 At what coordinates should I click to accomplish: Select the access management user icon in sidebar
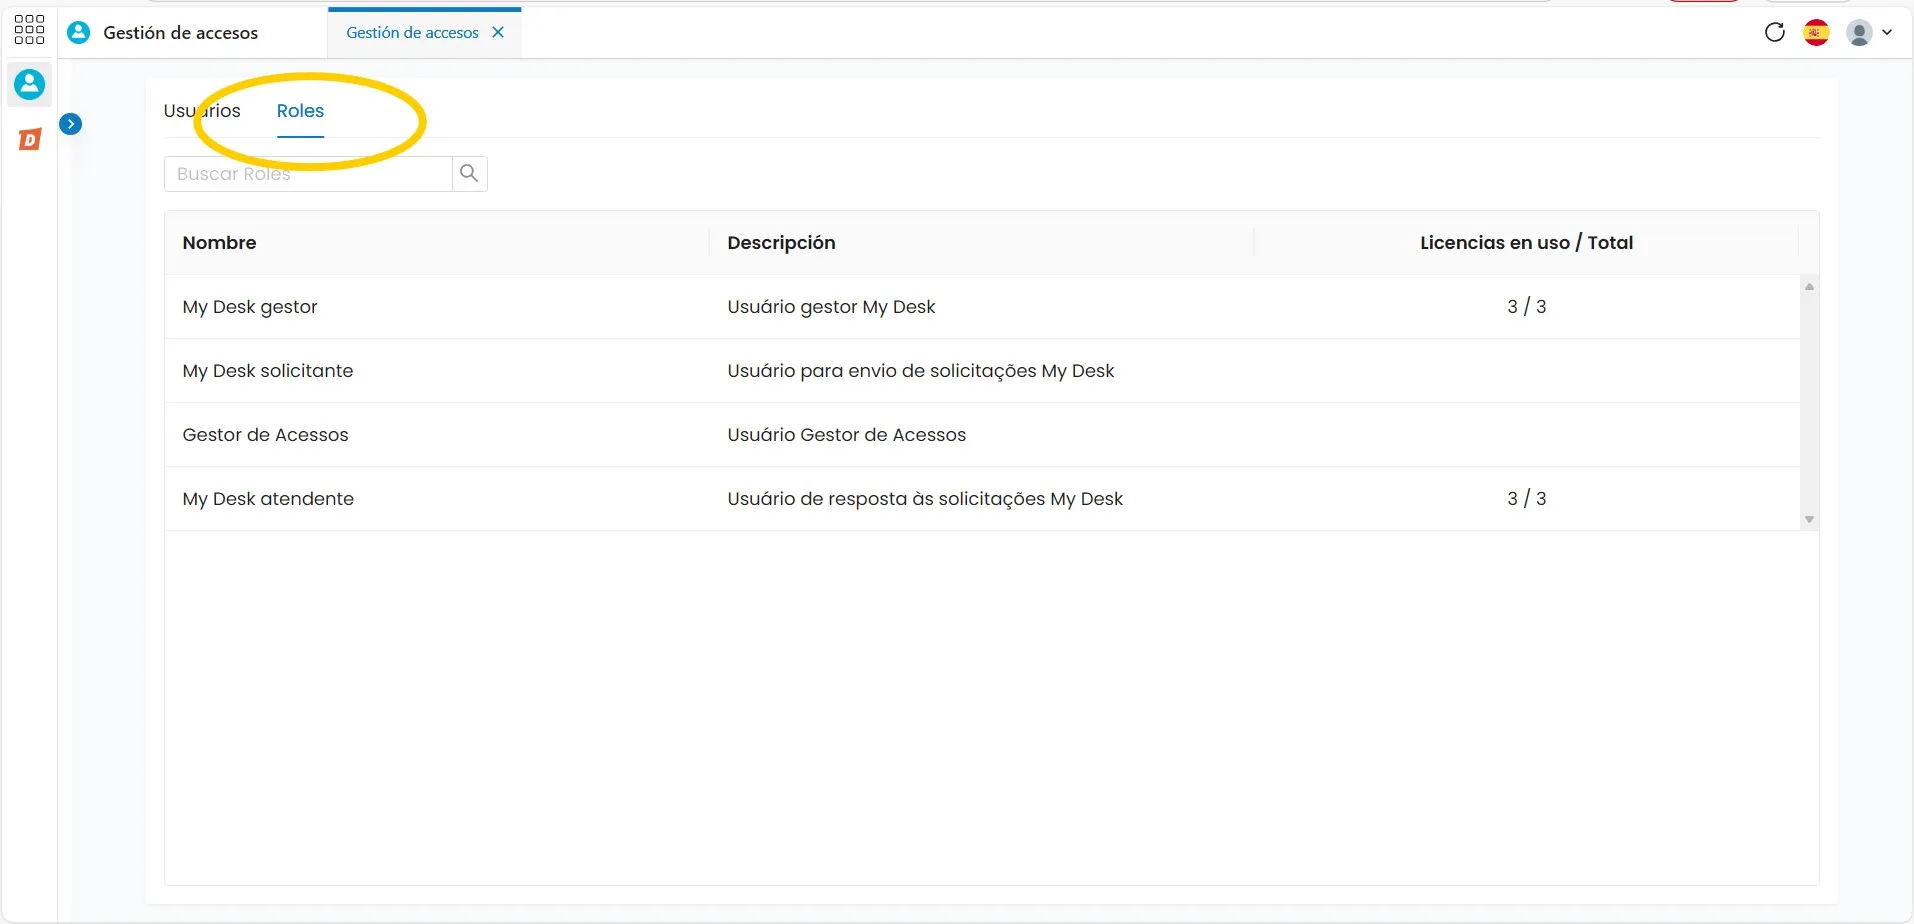29,84
